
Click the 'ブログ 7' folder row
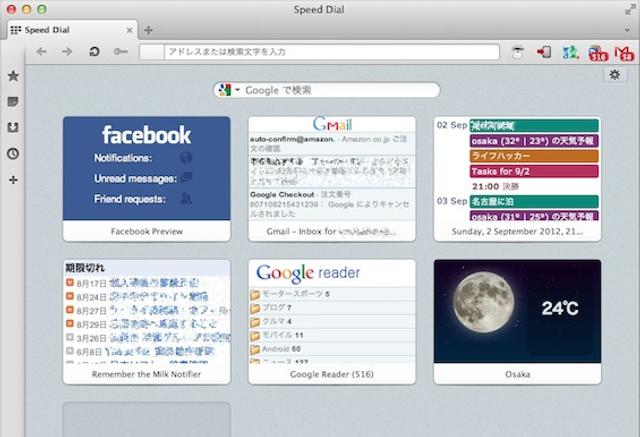pos(332,308)
